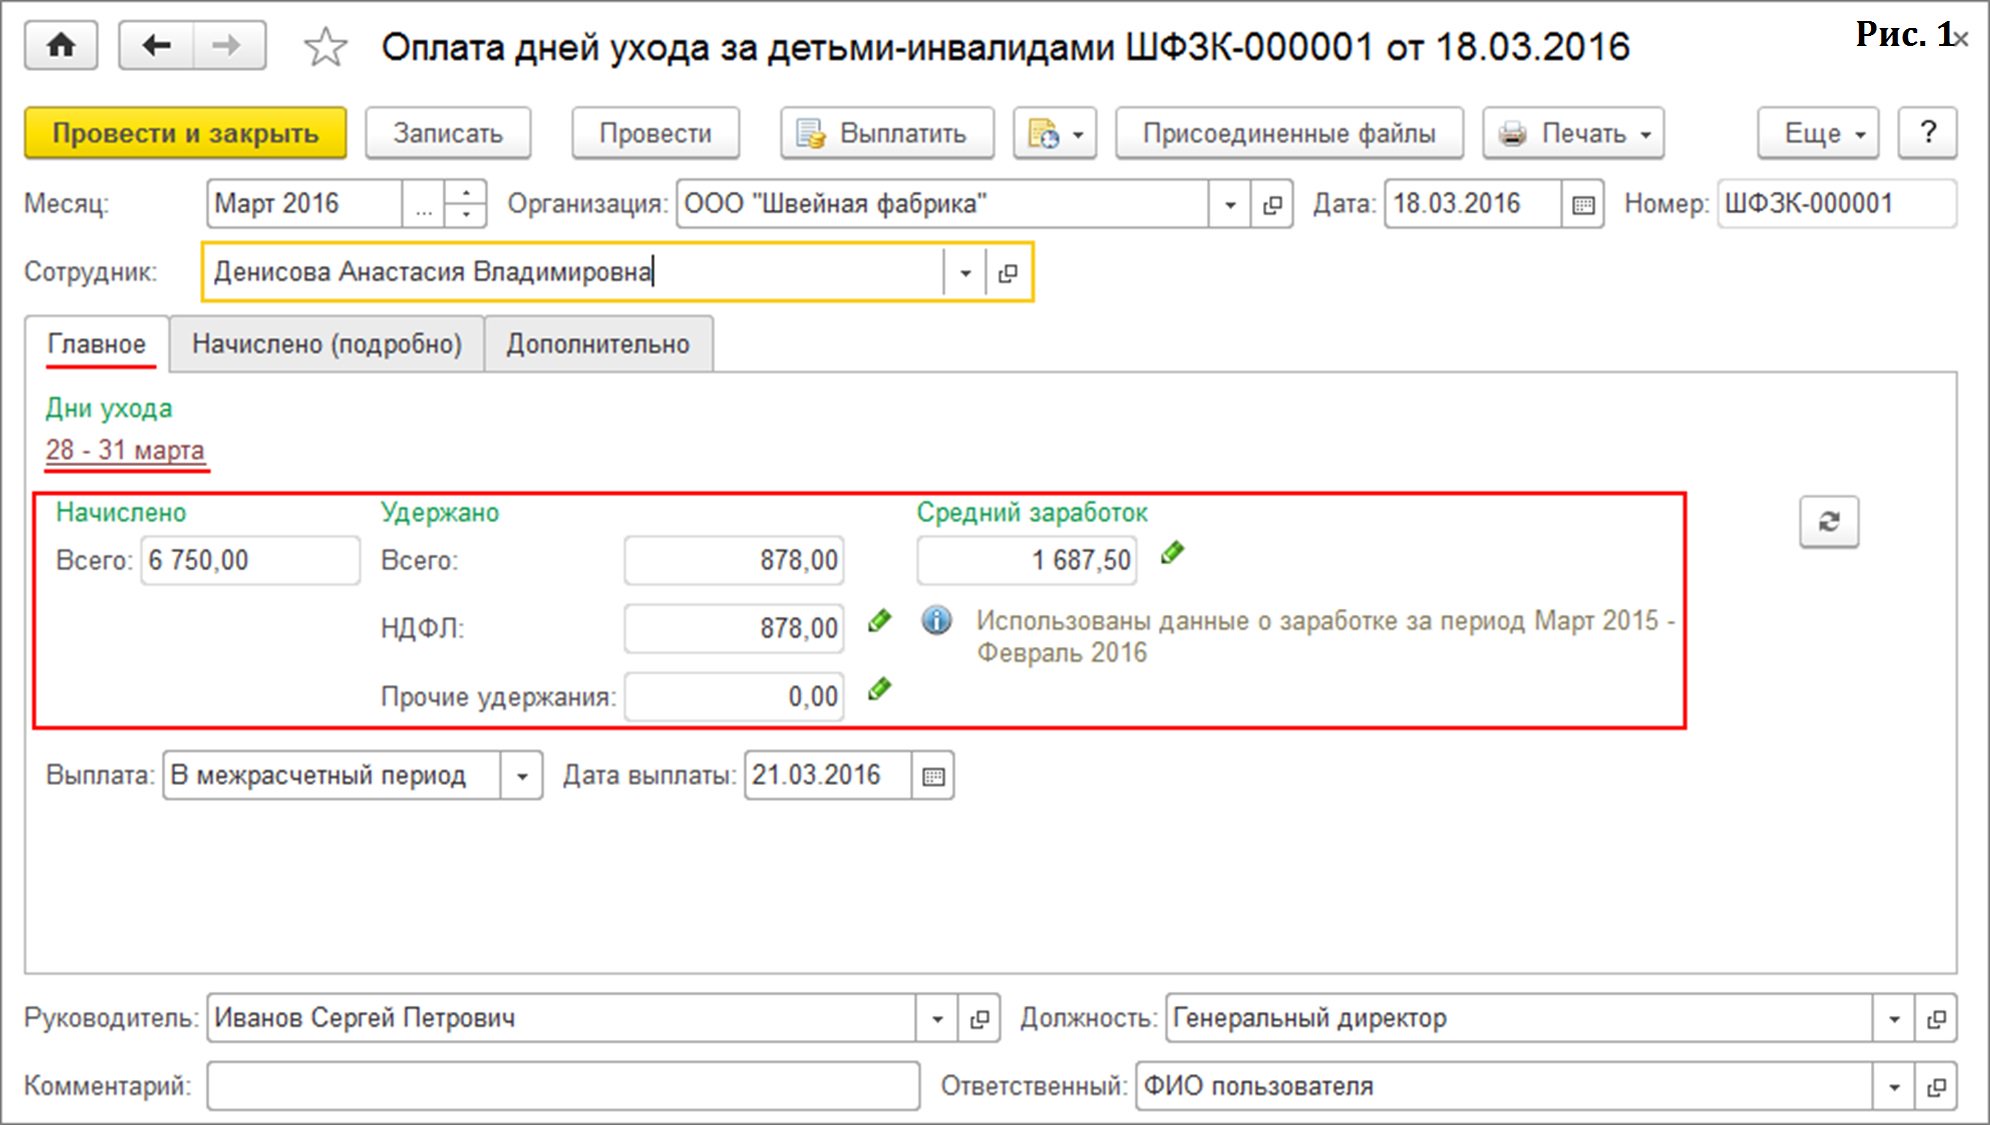Switch to Начислено (подробно) tab

tap(327, 344)
